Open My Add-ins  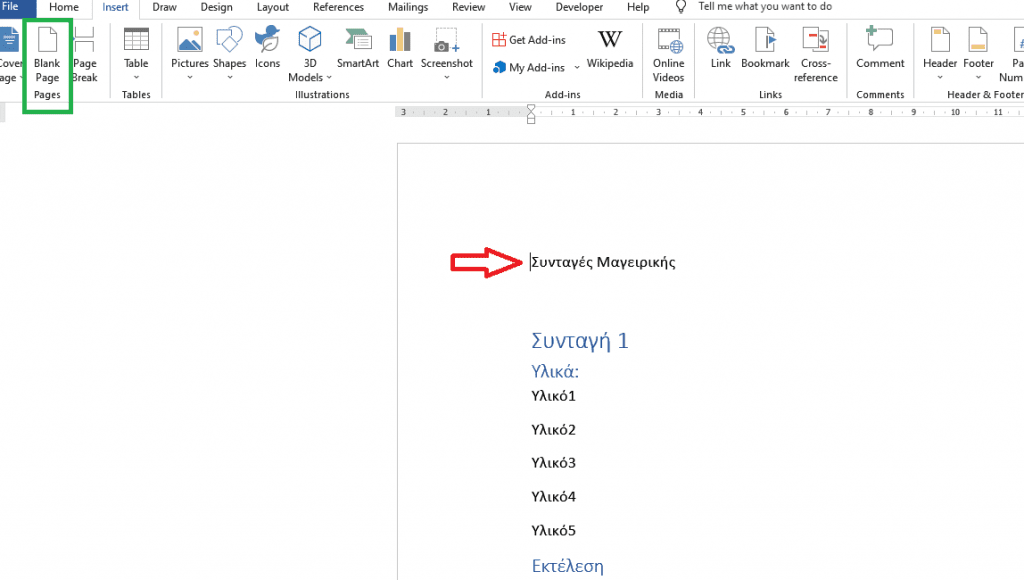pyautogui.click(x=527, y=67)
